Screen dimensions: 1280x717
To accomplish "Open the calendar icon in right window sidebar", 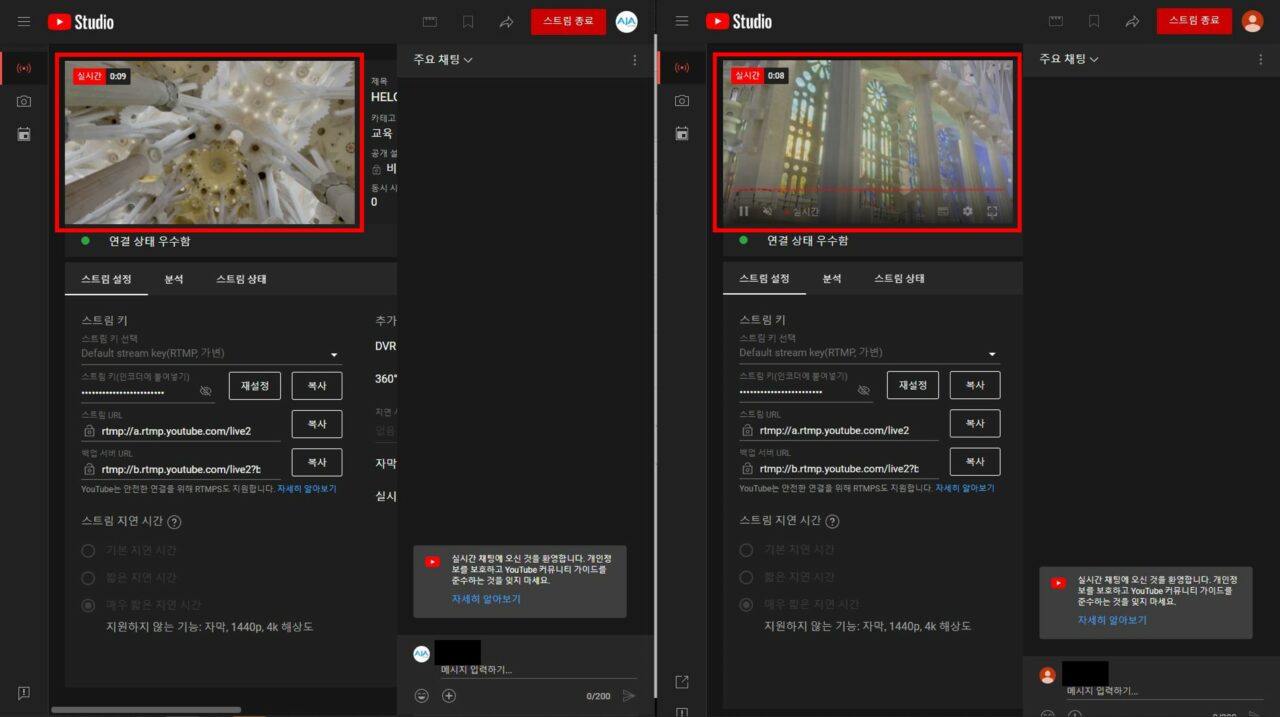I will 682,133.
